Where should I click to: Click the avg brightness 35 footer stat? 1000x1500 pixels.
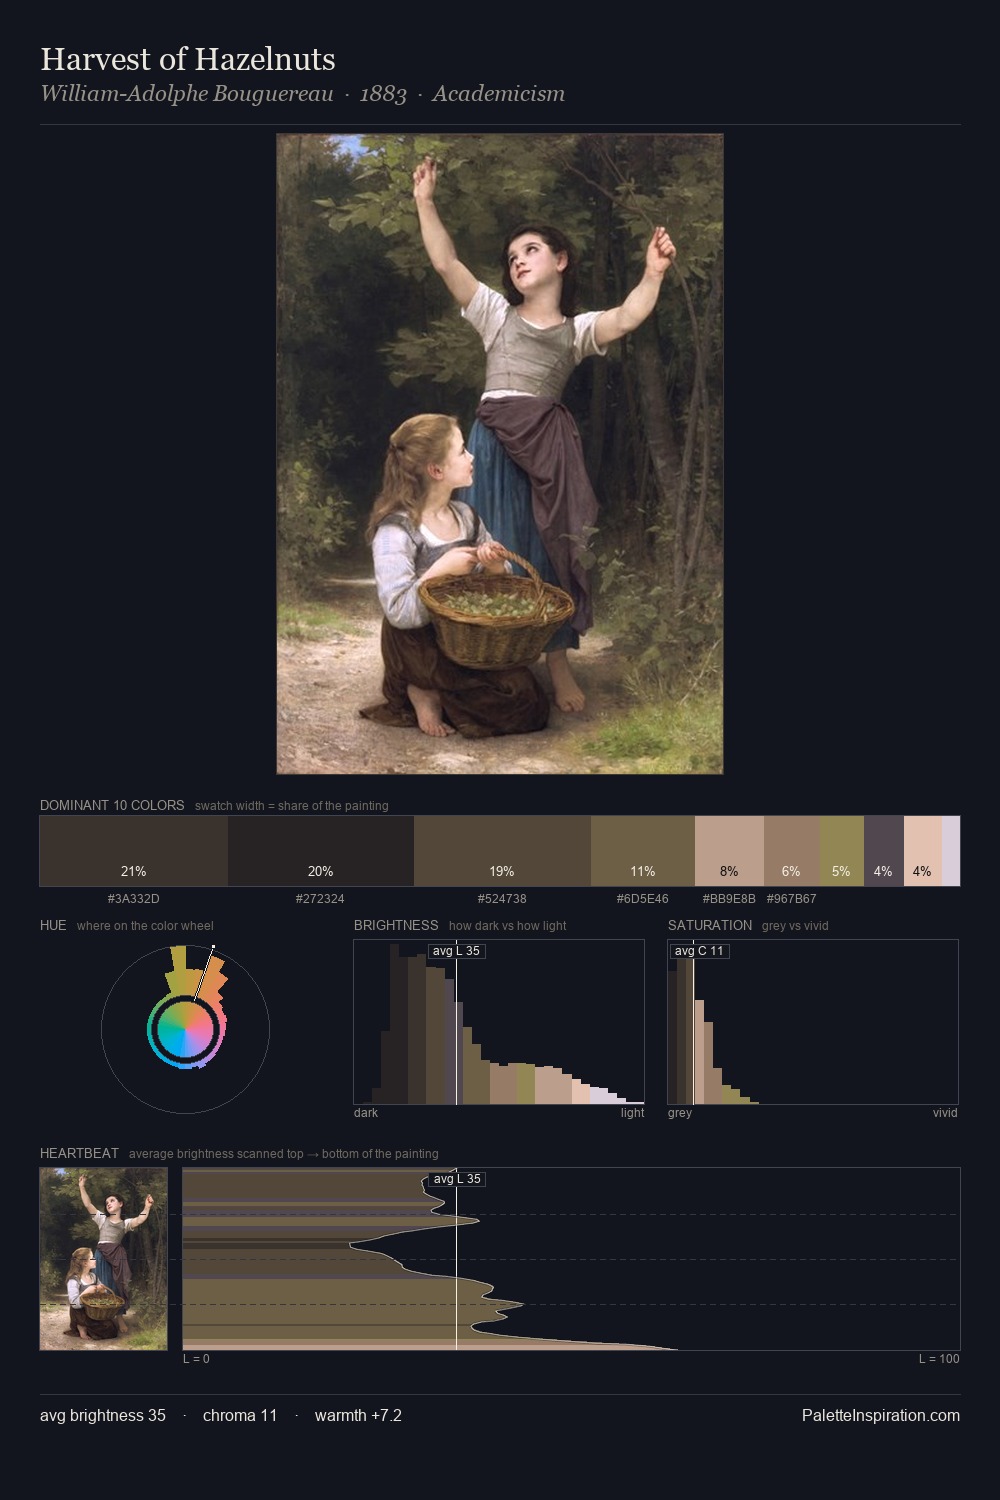pyautogui.click(x=103, y=1415)
